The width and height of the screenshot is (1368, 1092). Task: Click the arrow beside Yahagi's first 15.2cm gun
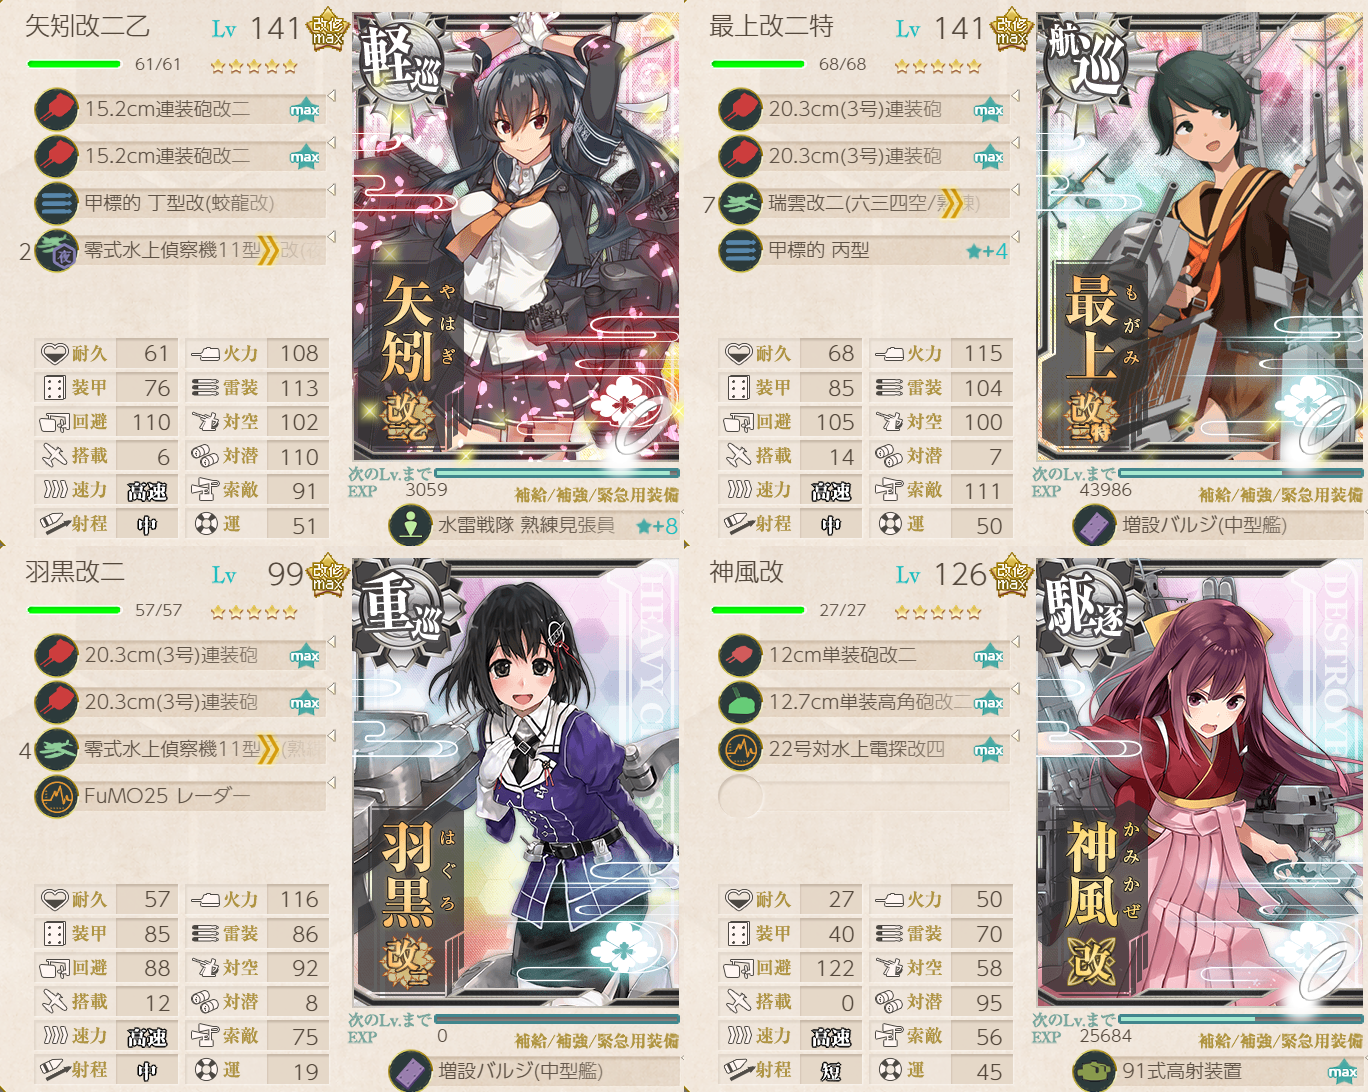[331, 96]
